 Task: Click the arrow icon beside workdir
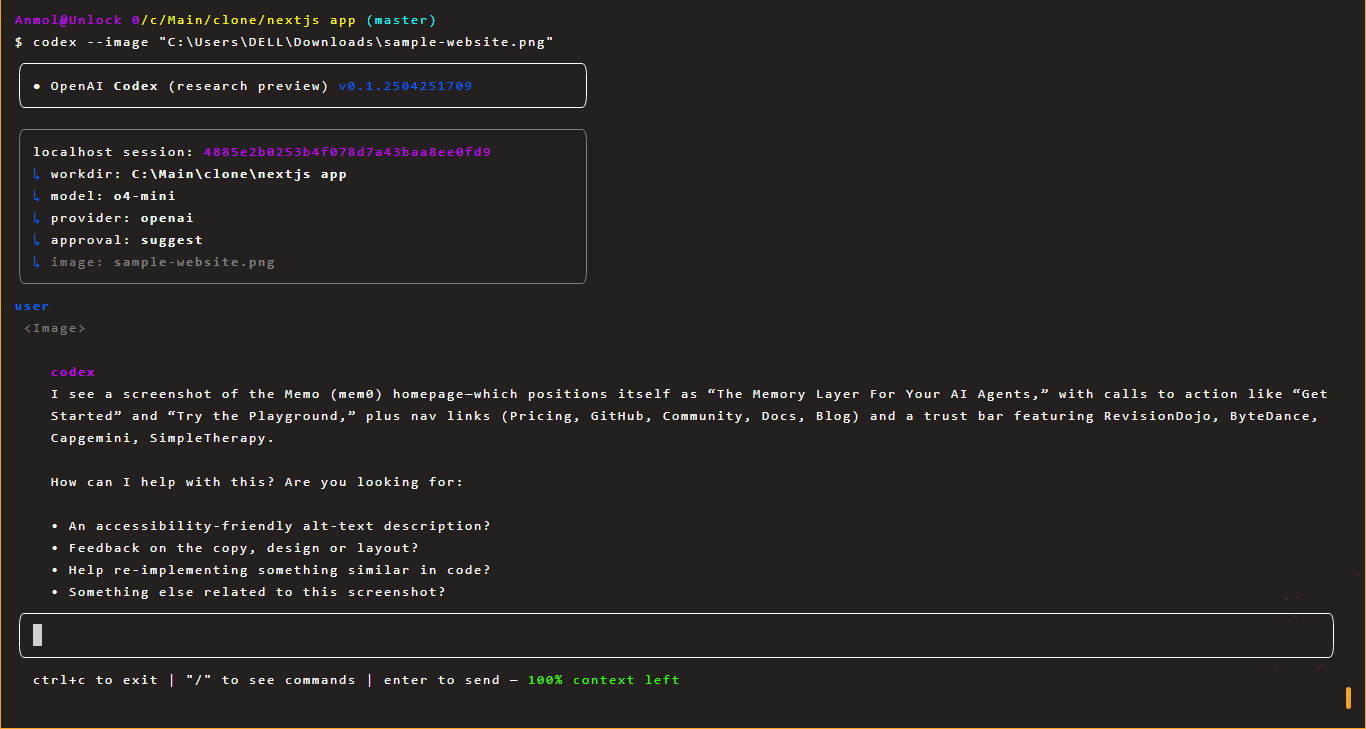click(37, 174)
